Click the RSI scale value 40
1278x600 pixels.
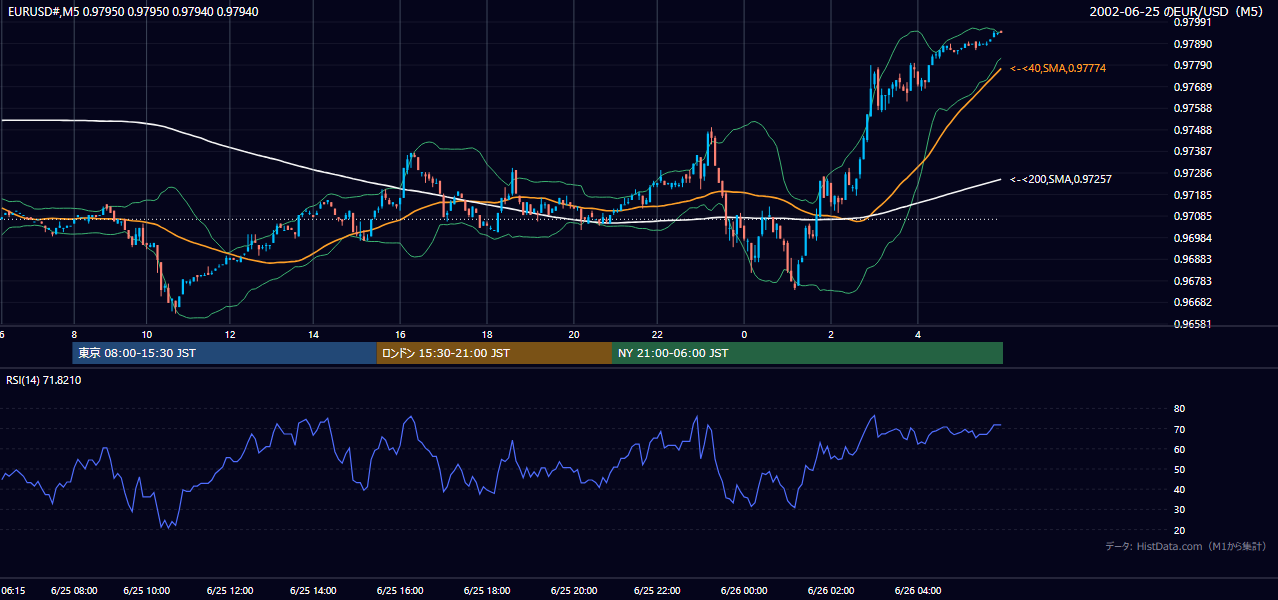point(1179,489)
